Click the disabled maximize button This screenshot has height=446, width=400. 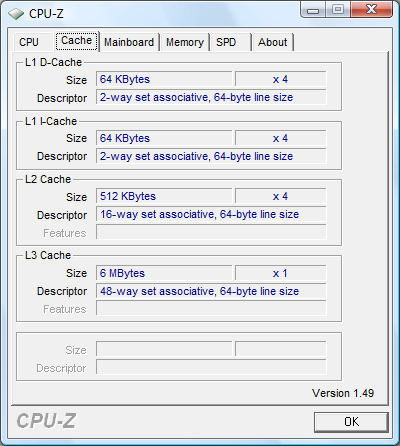point(338,10)
